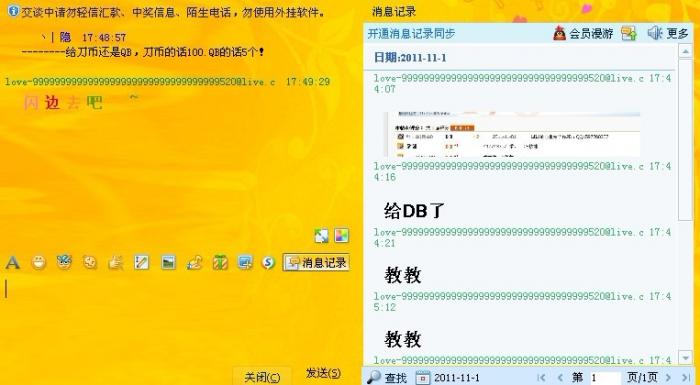
Task: Click the 查找 search button
Action: [387, 377]
